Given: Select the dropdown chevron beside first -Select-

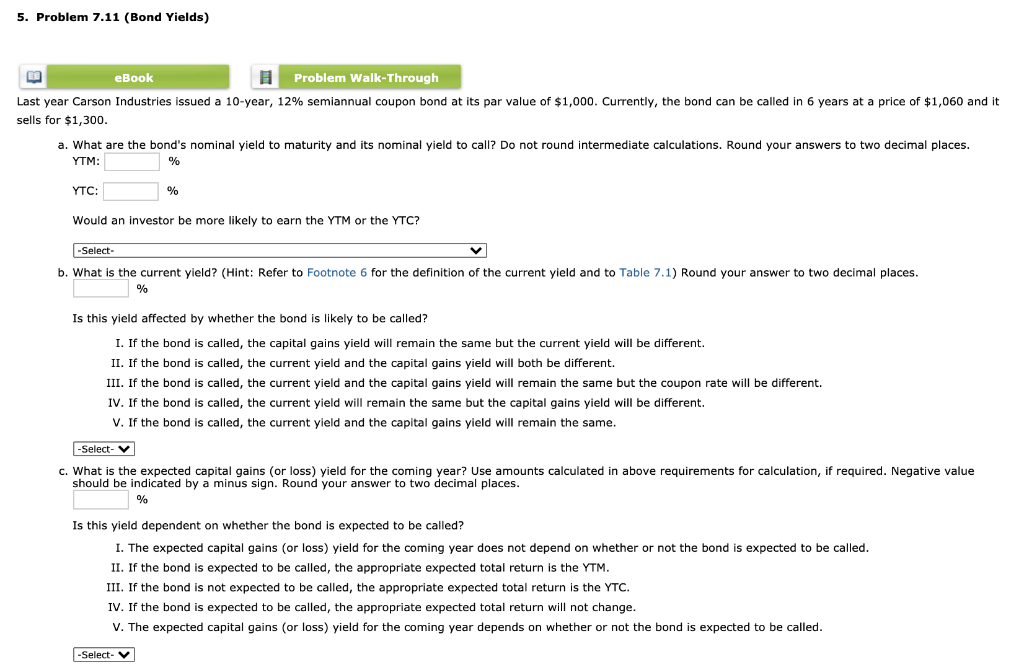Looking at the screenshot, I should pyautogui.click(x=476, y=249).
